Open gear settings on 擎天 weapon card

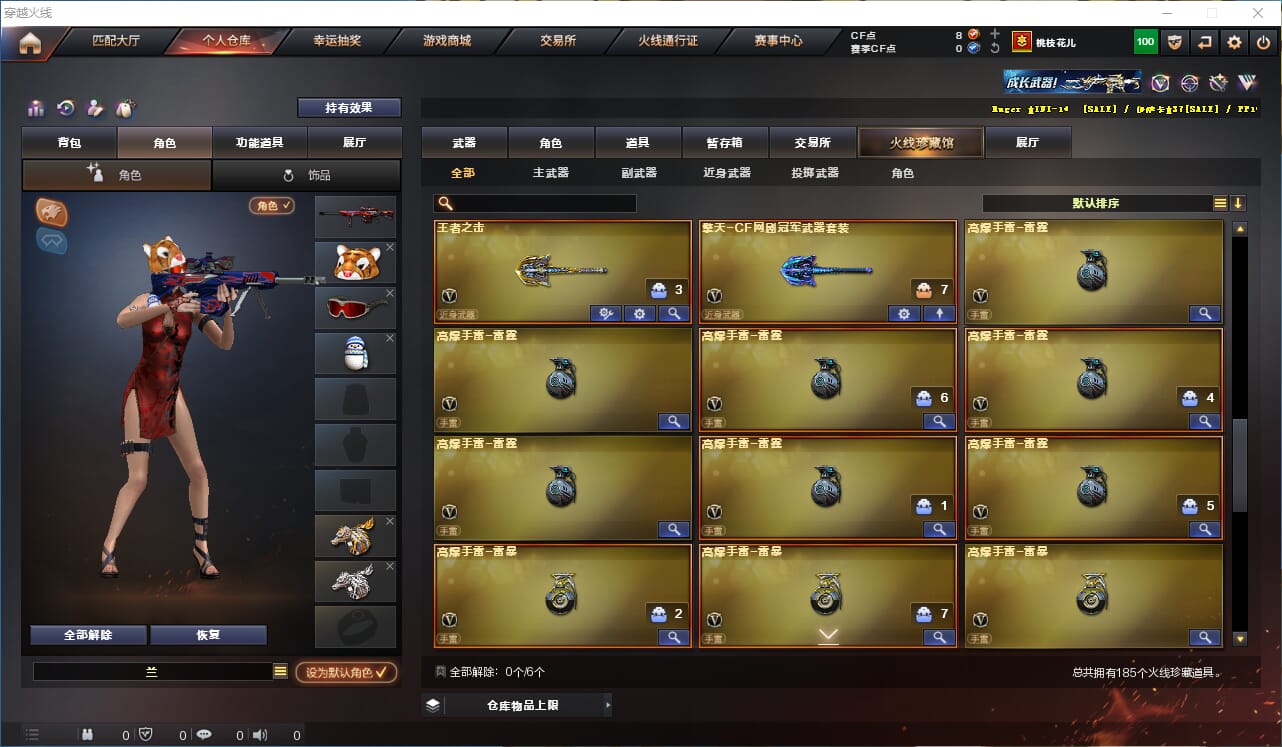click(x=904, y=313)
